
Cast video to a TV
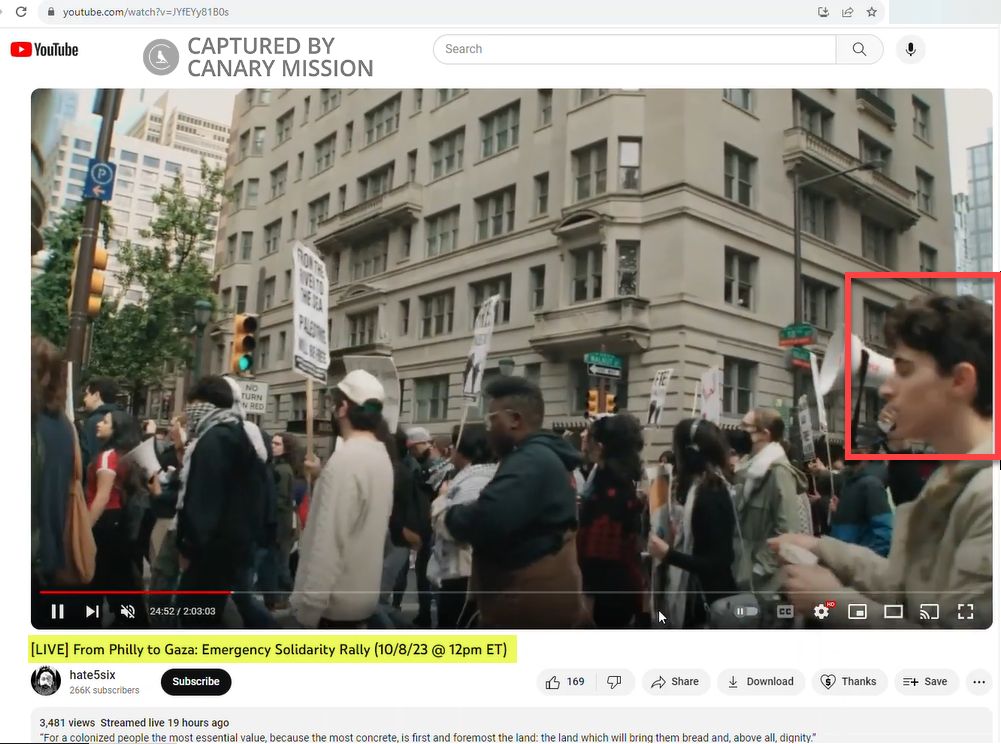929,611
